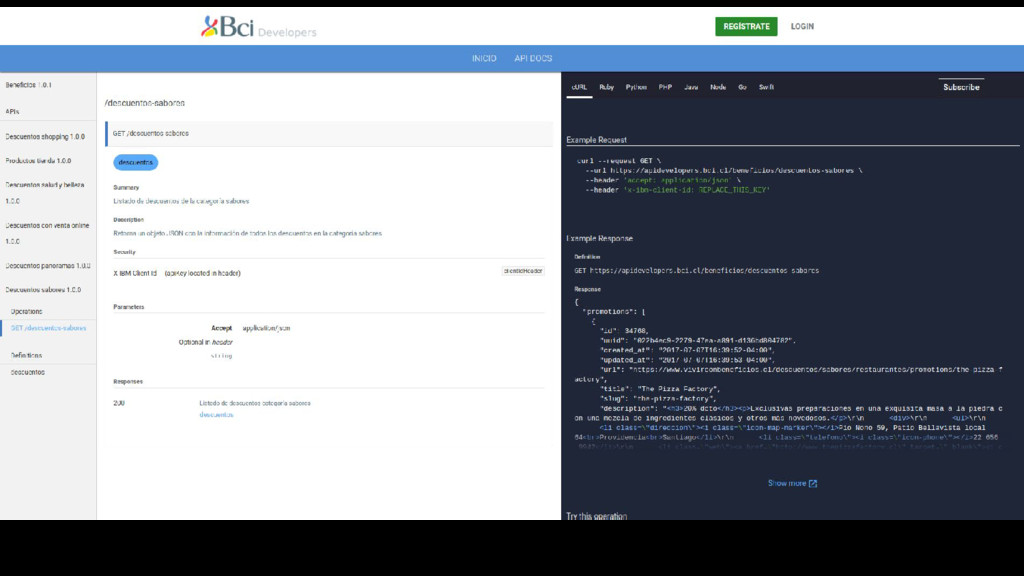Image resolution: width=1024 pixels, height=576 pixels.
Task: Collapse Descuentos sabores 1.0.0 in sidebar
Action: point(43,289)
